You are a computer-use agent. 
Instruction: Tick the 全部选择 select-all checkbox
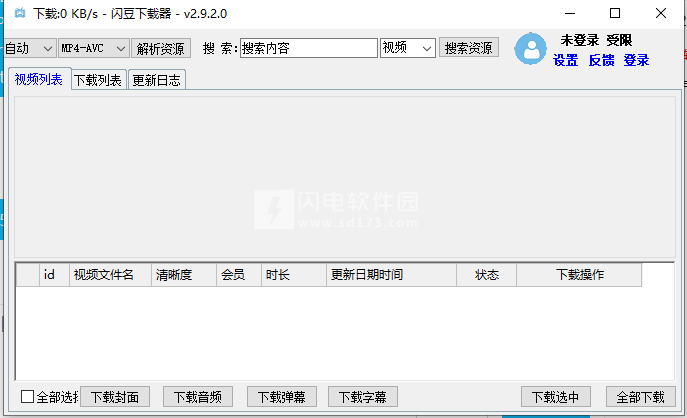point(27,397)
